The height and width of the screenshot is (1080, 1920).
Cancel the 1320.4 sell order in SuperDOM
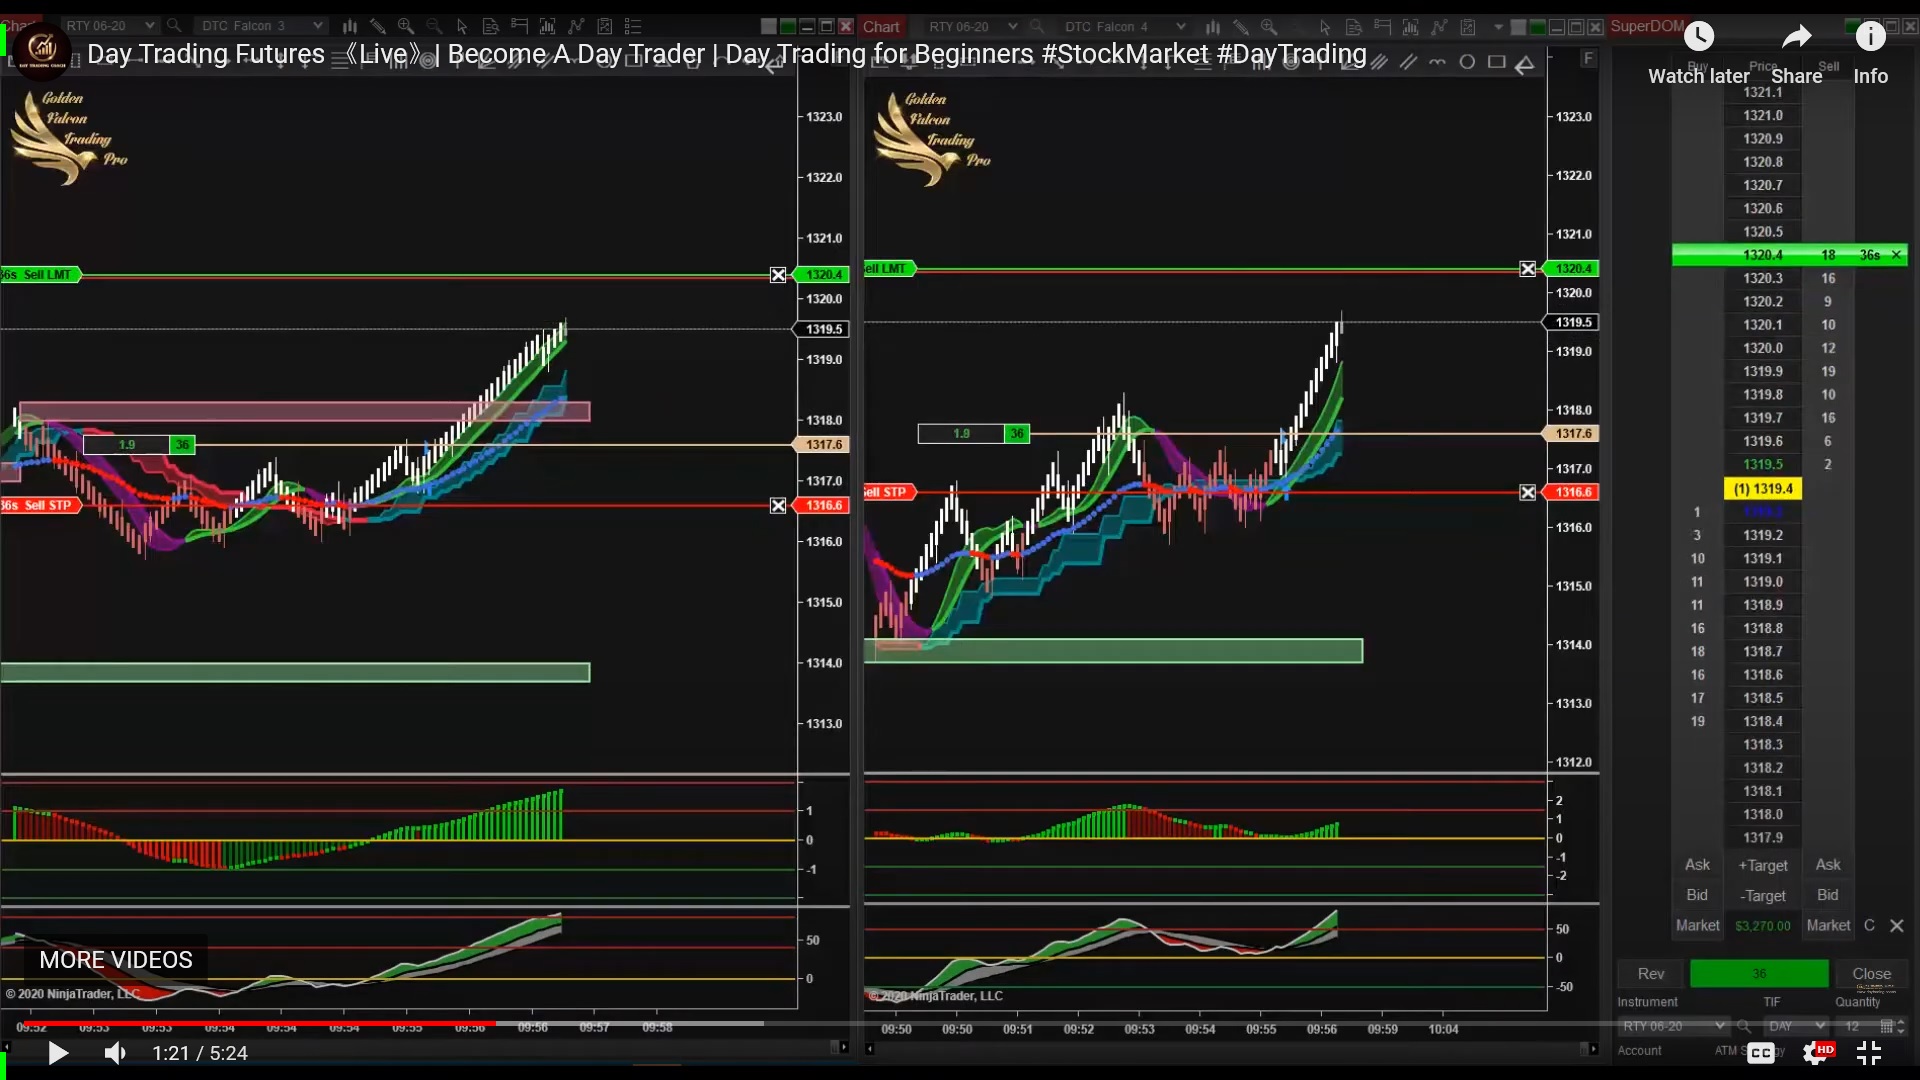click(x=1896, y=255)
